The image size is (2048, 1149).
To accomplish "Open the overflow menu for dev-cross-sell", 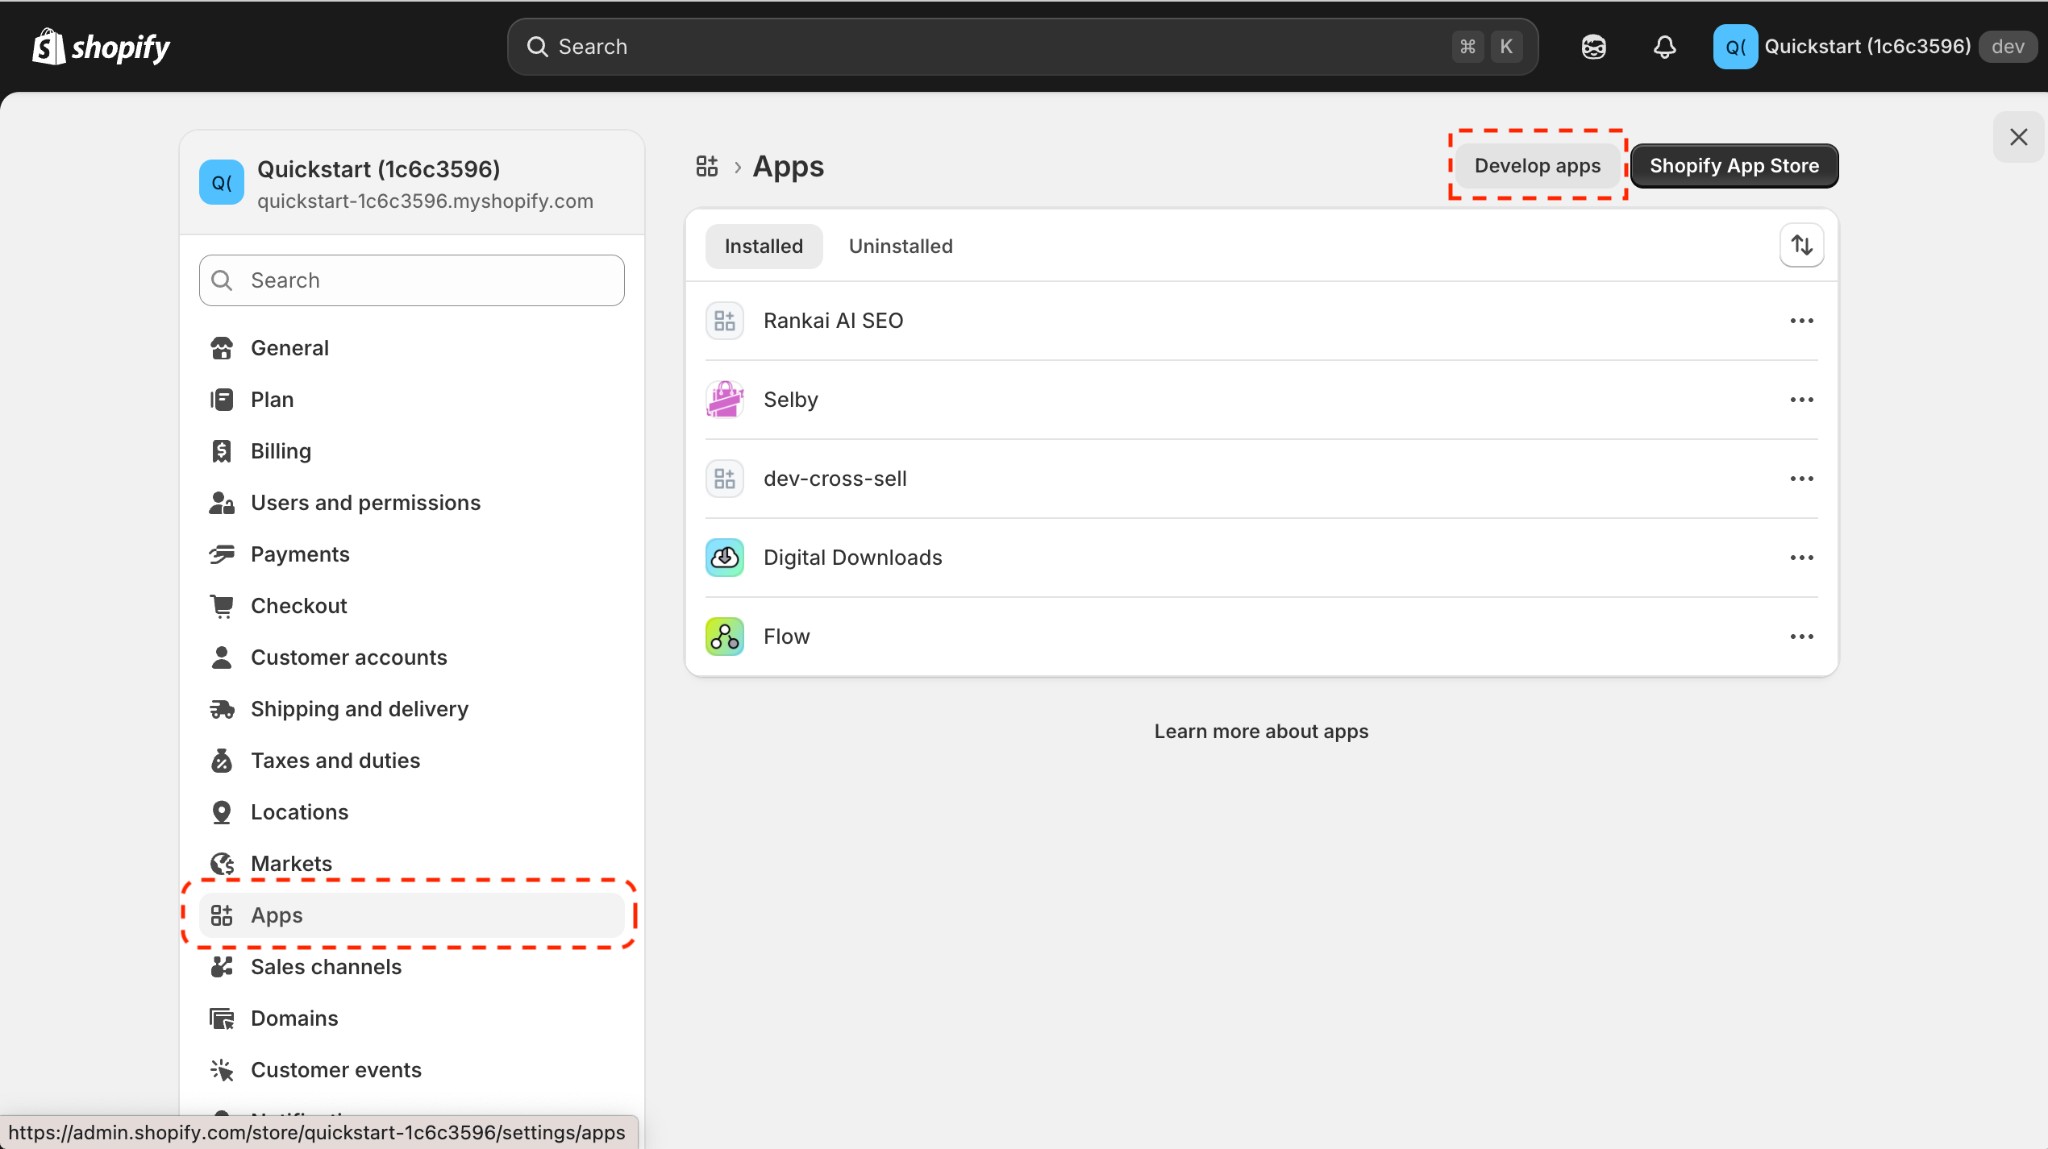I will [x=1802, y=478].
